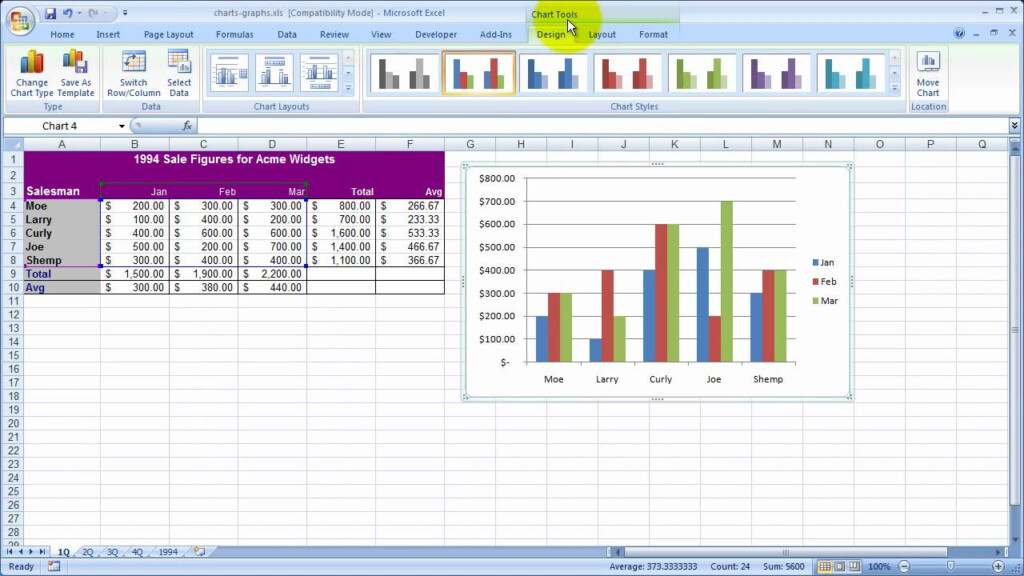Switch to Page Break Preview in status bar
Image resolution: width=1024 pixels, height=576 pixels.
click(x=854, y=566)
